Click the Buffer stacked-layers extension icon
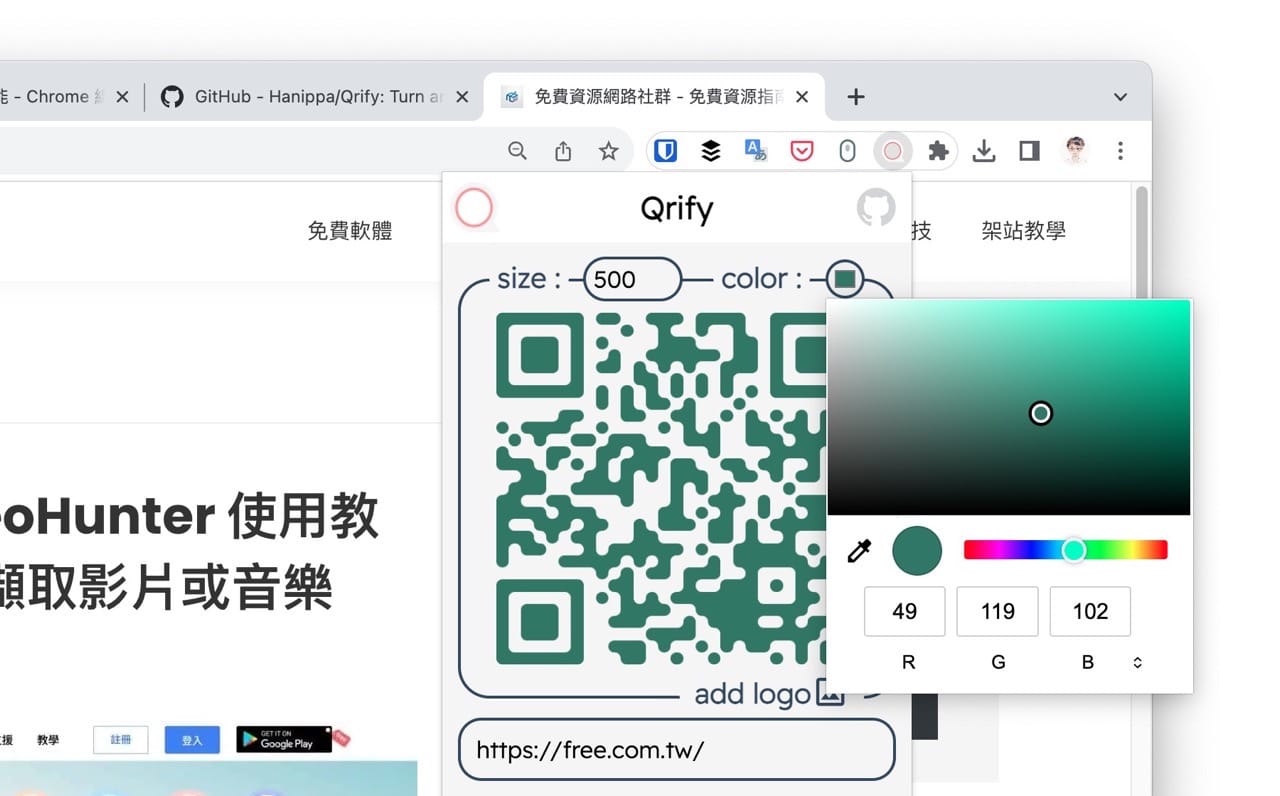 tap(710, 151)
